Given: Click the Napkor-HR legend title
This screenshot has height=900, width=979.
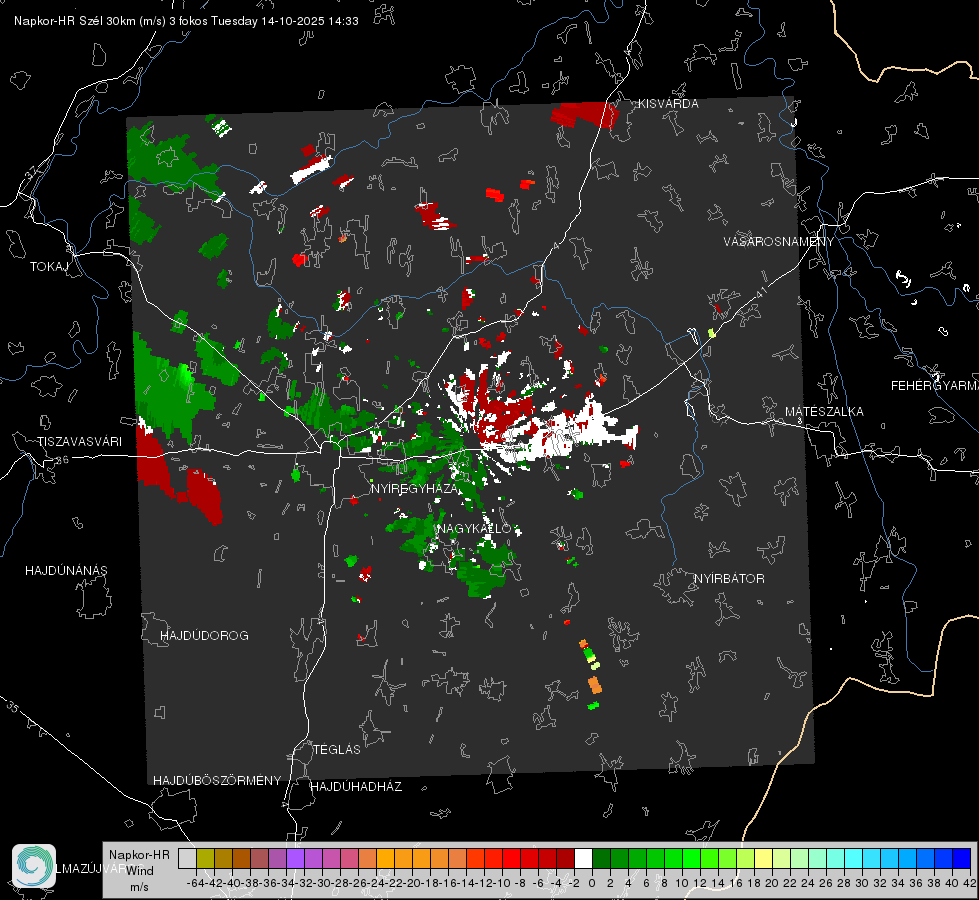Looking at the screenshot, I should coord(139,855).
